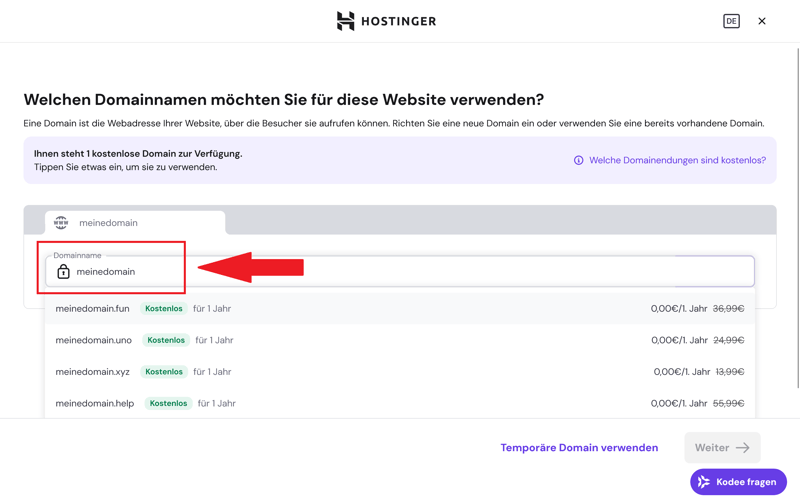The height and width of the screenshot is (503, 800).
Task: Pick the meinedomain.help suggestion
Action: (95, 403)
